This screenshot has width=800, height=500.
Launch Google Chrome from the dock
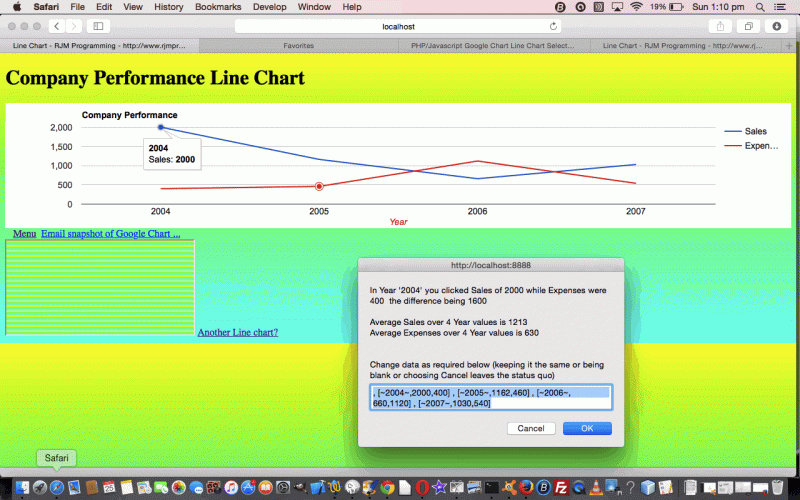387,488
